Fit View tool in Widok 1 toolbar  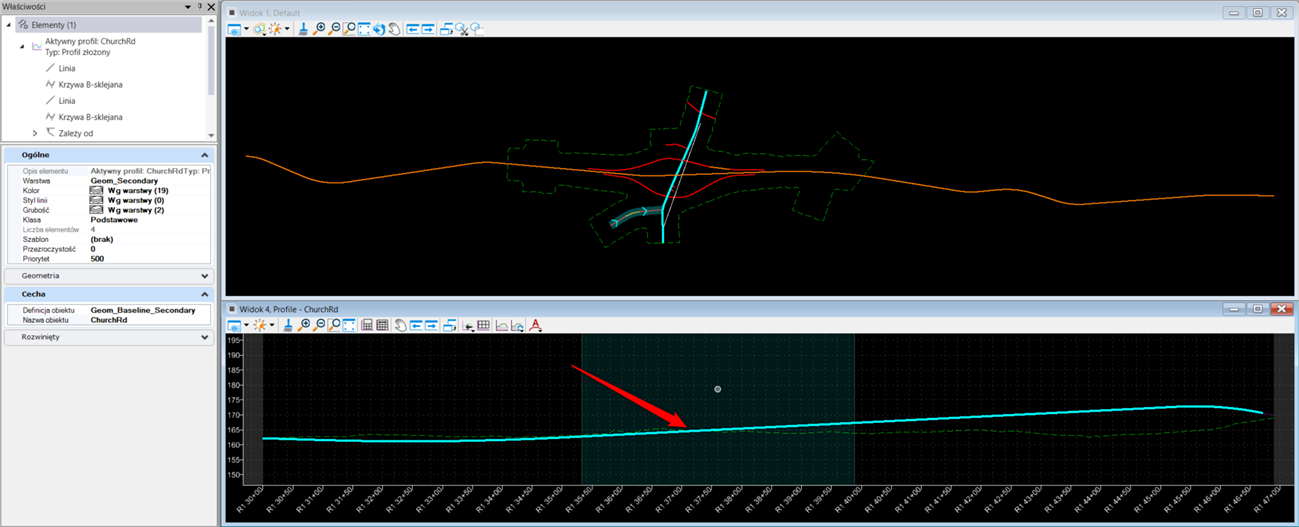[x=364, y=29]
